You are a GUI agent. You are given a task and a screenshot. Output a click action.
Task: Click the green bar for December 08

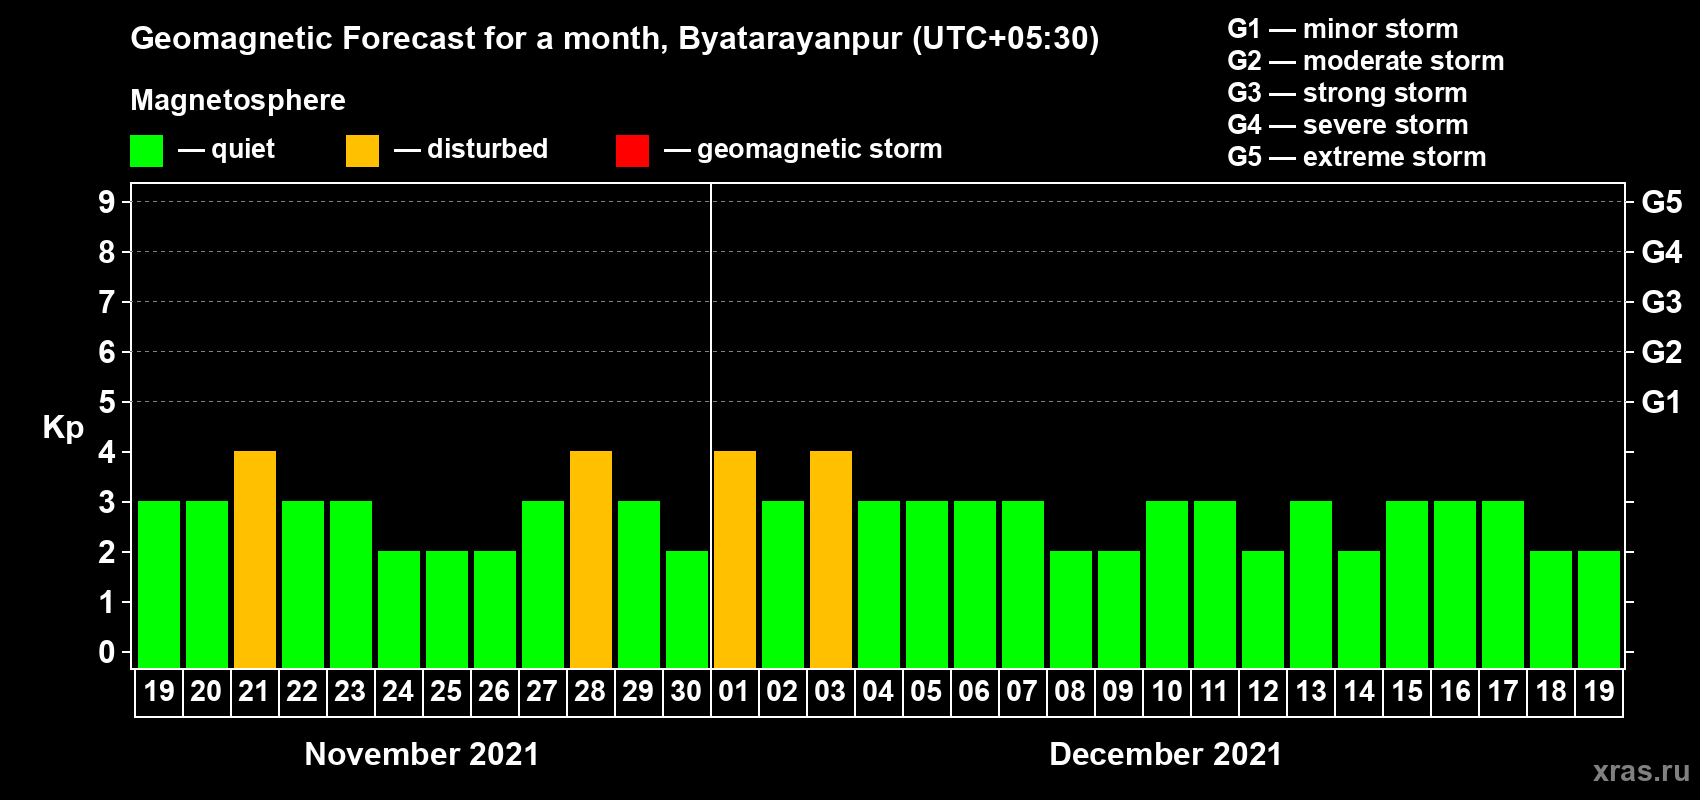coord(1071,609)
